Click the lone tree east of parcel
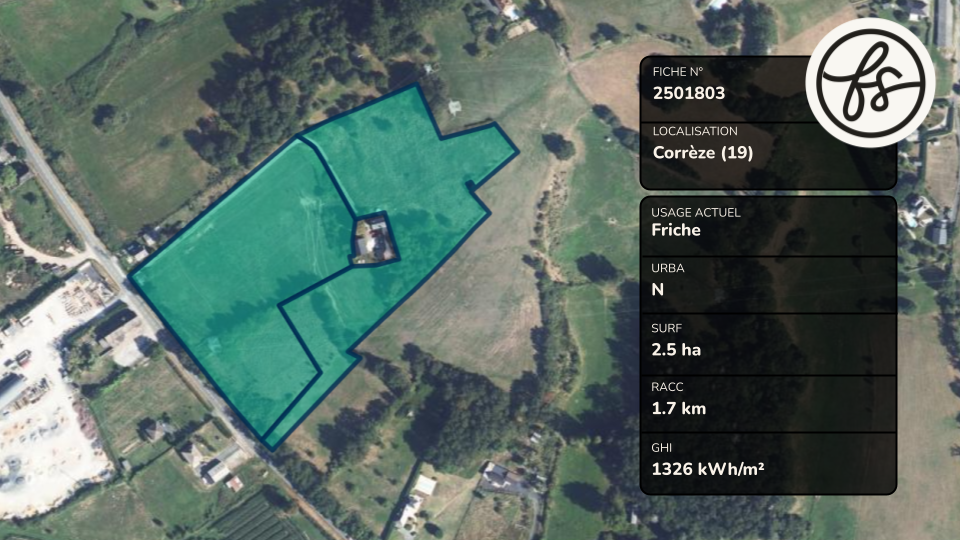 pyautogui.click(x=558, y=146)
